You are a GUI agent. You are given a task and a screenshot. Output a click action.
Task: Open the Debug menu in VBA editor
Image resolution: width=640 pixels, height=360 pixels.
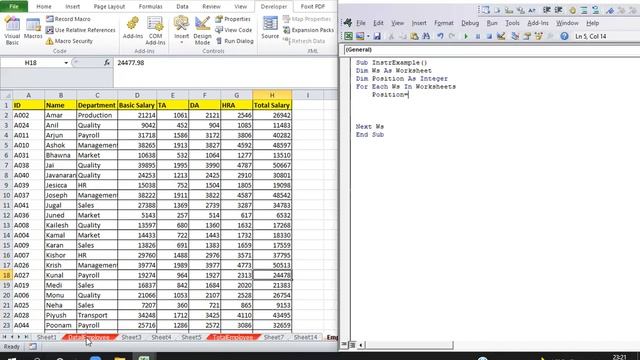(x=470, y=23)
